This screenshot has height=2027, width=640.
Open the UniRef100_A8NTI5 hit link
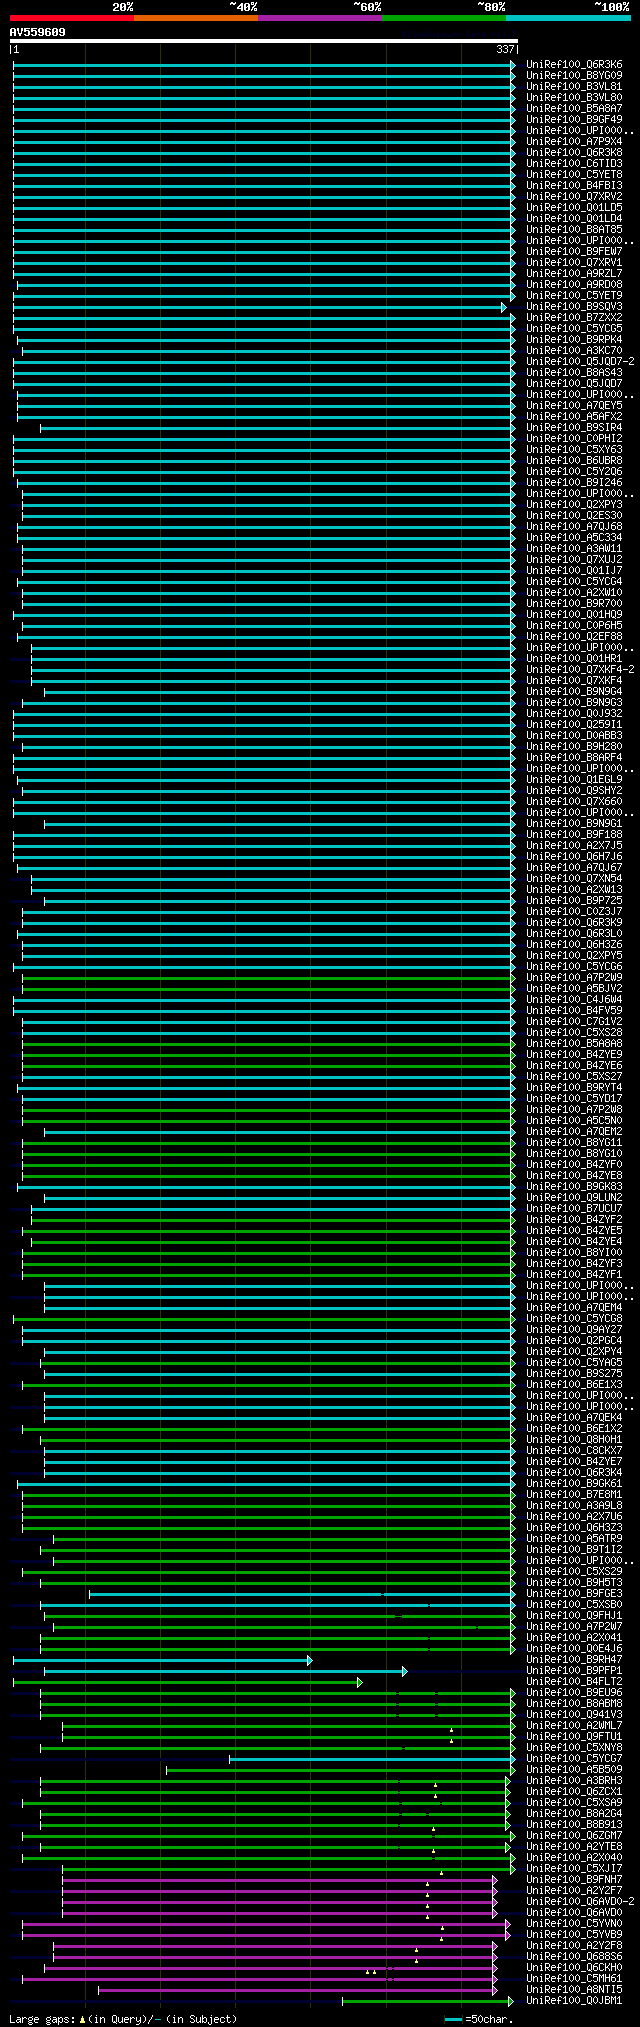(x=574, y=1990)
